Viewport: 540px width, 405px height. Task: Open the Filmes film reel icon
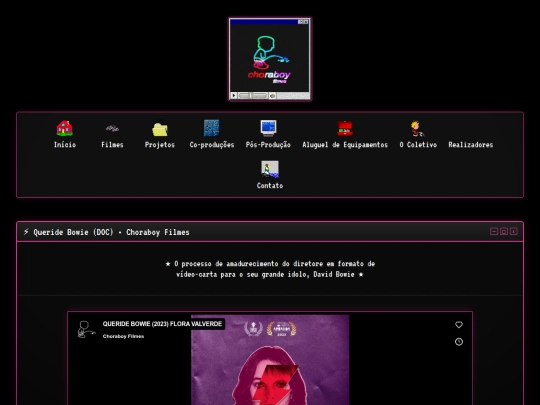click(x=112, y=128)
